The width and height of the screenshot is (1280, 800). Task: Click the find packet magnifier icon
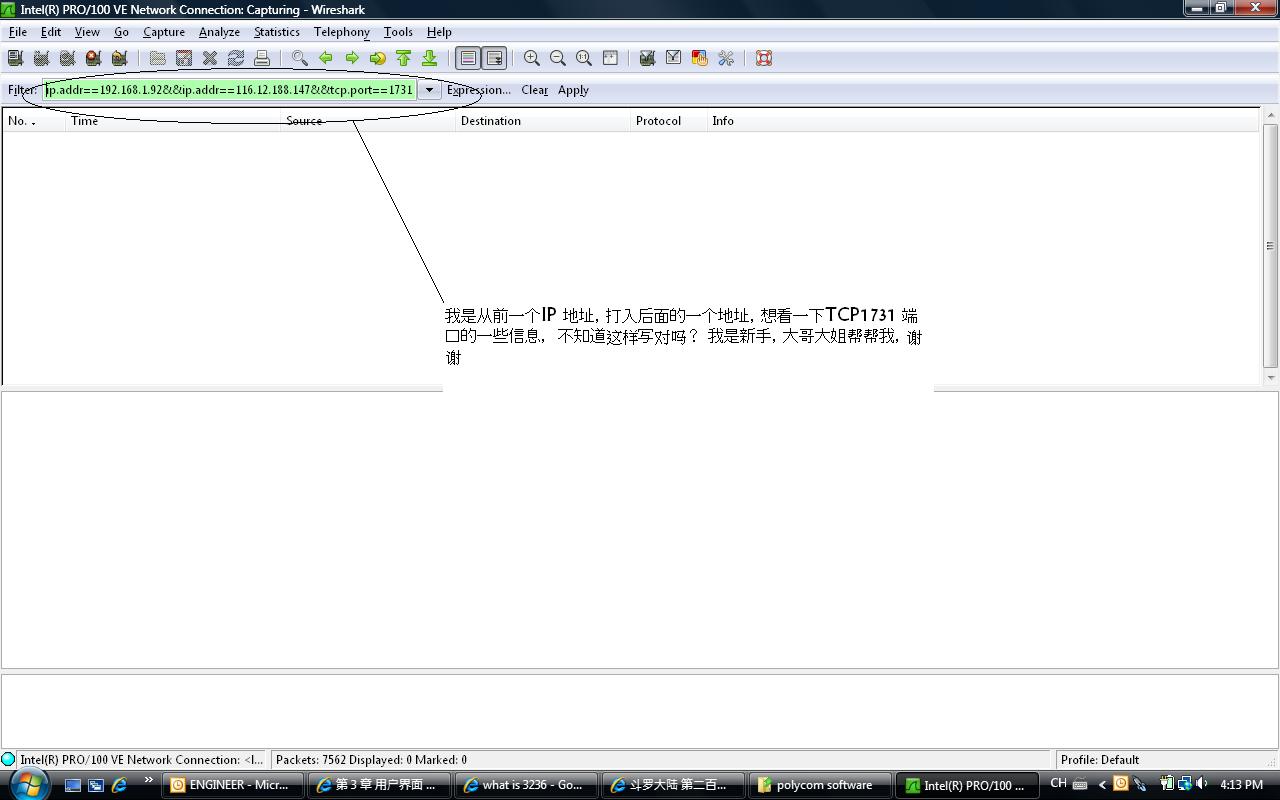tap(299, 58)
